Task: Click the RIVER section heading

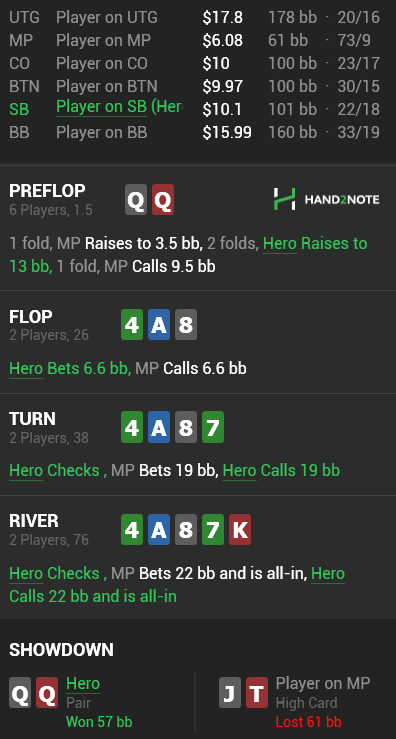Action: point(34,521)
